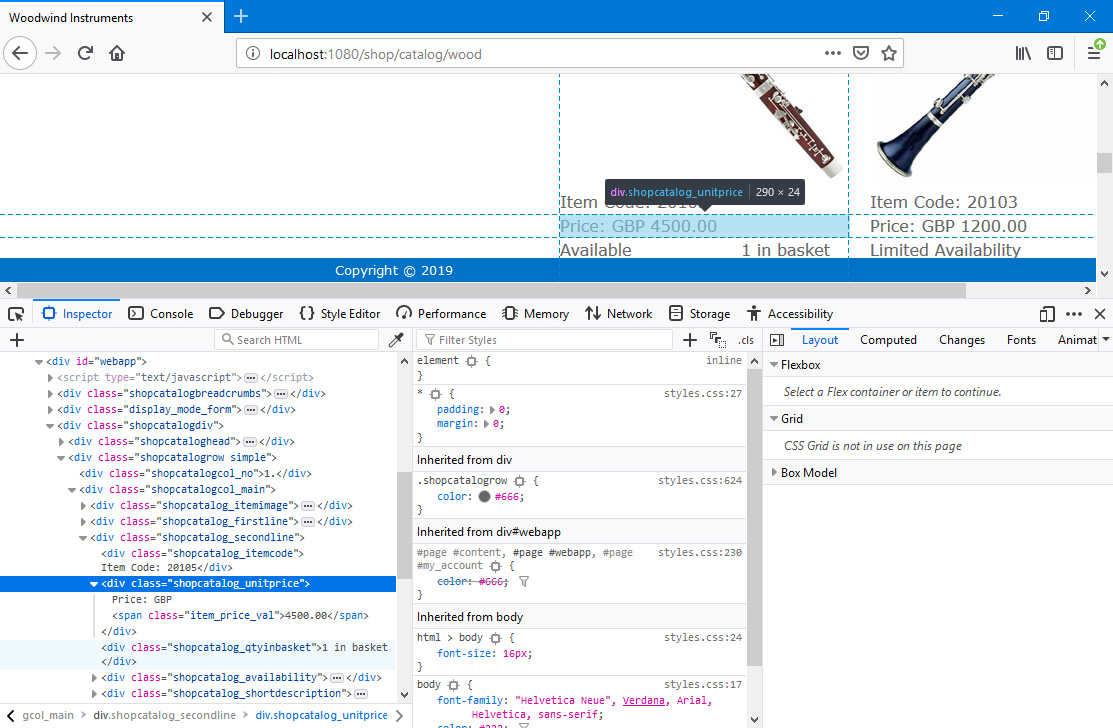The height and width of the screenshot is (728, 1113).
Task: Close the developer tools panel
Action: (x=1100, y=314)
